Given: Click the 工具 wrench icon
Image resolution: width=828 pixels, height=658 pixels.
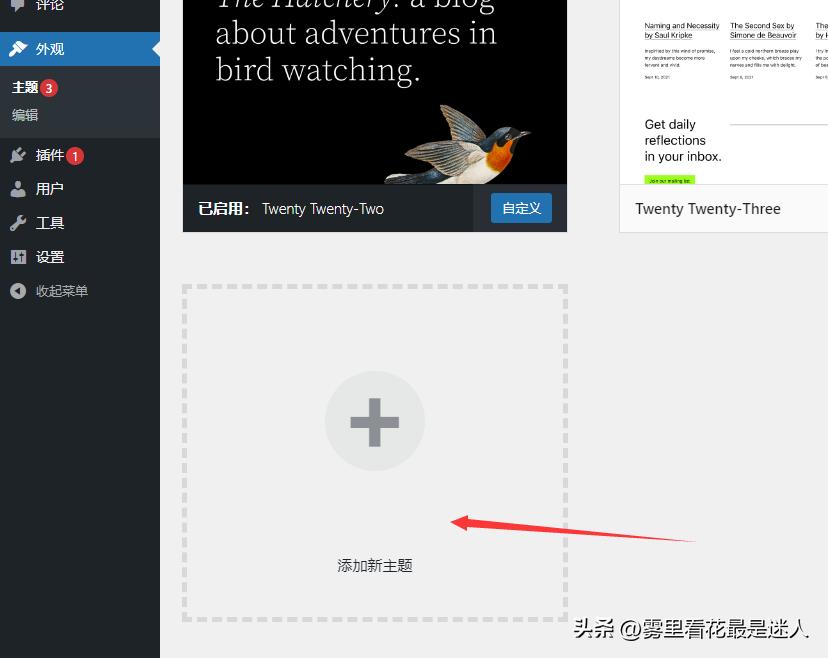Looking at the screenshot, I should click(18, 223).
